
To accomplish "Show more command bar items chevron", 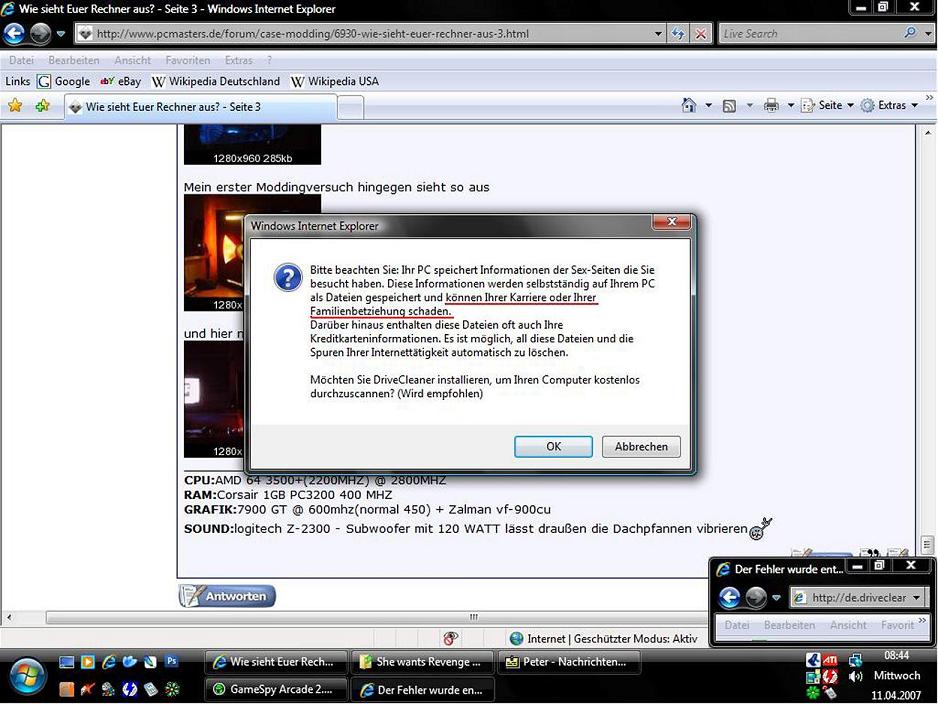I will 929,97.
